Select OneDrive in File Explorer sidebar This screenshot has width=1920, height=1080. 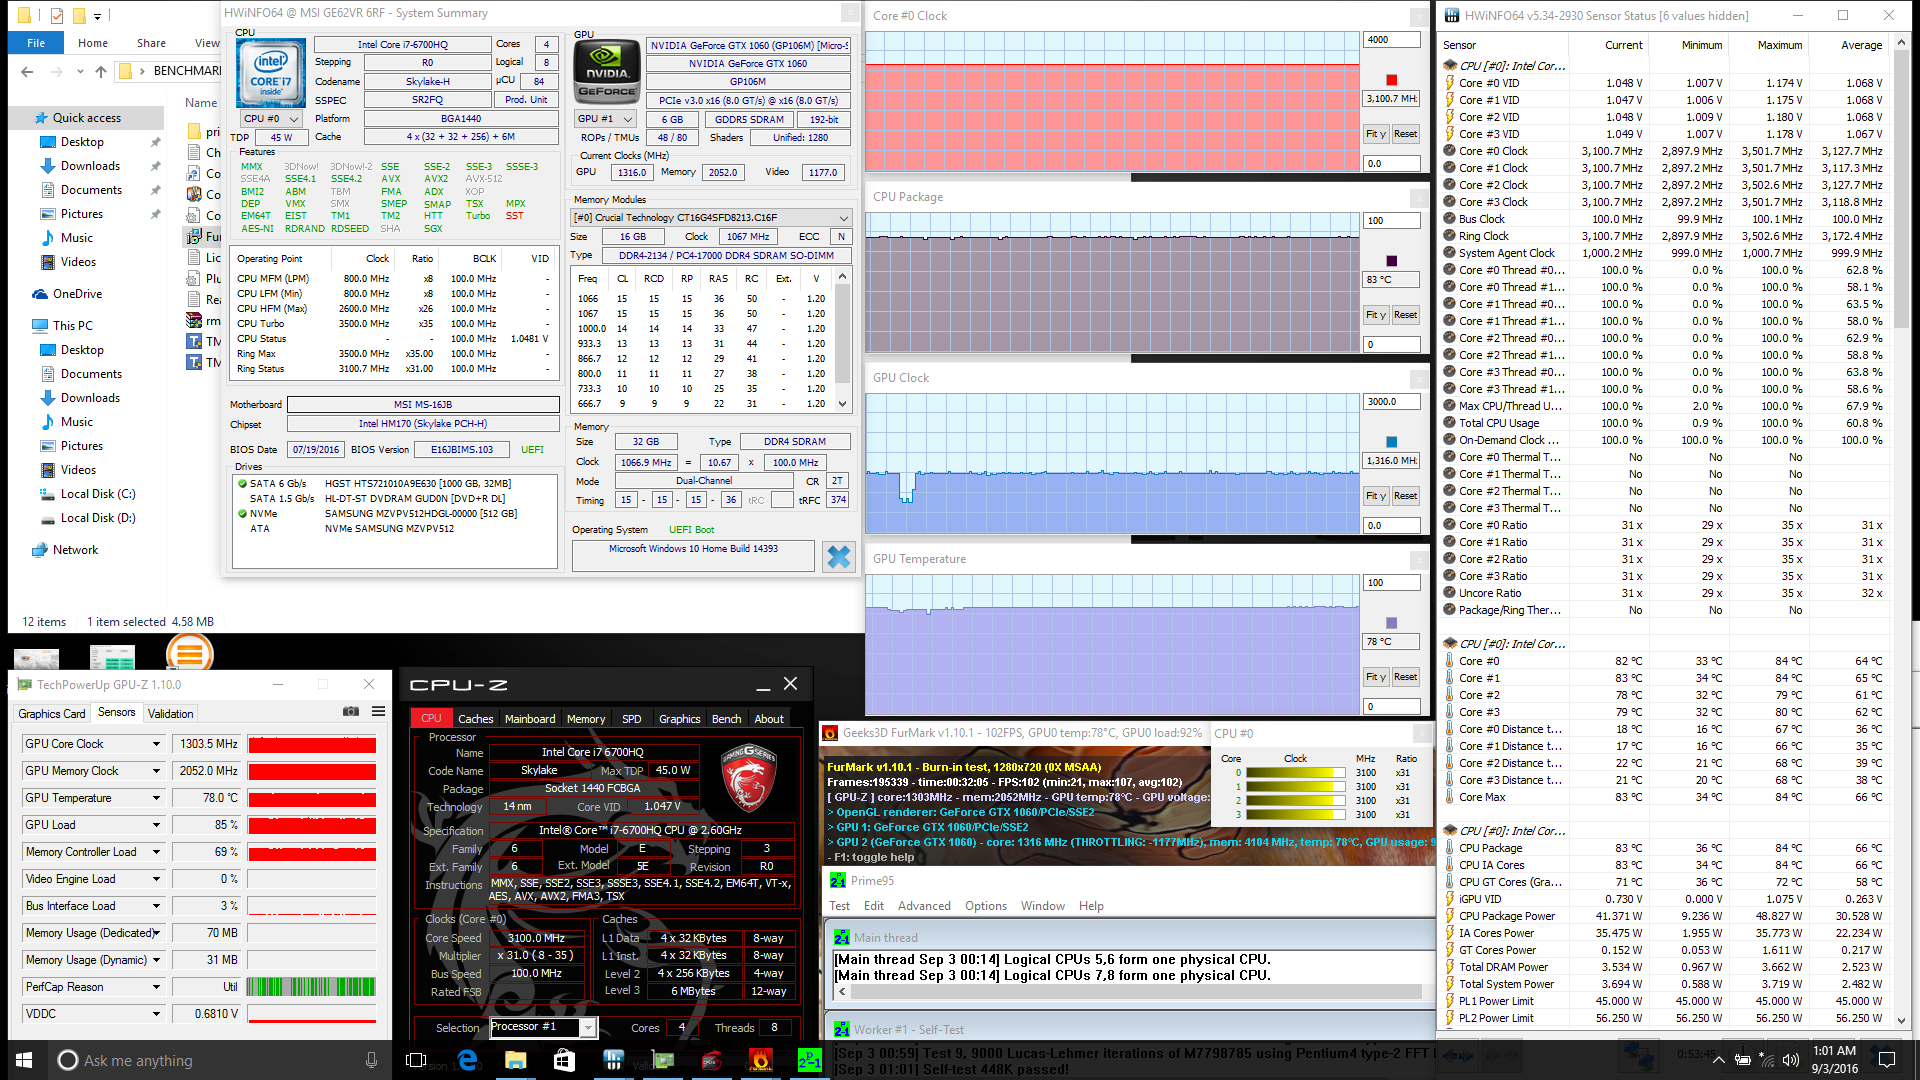click(x=77, y=294)
